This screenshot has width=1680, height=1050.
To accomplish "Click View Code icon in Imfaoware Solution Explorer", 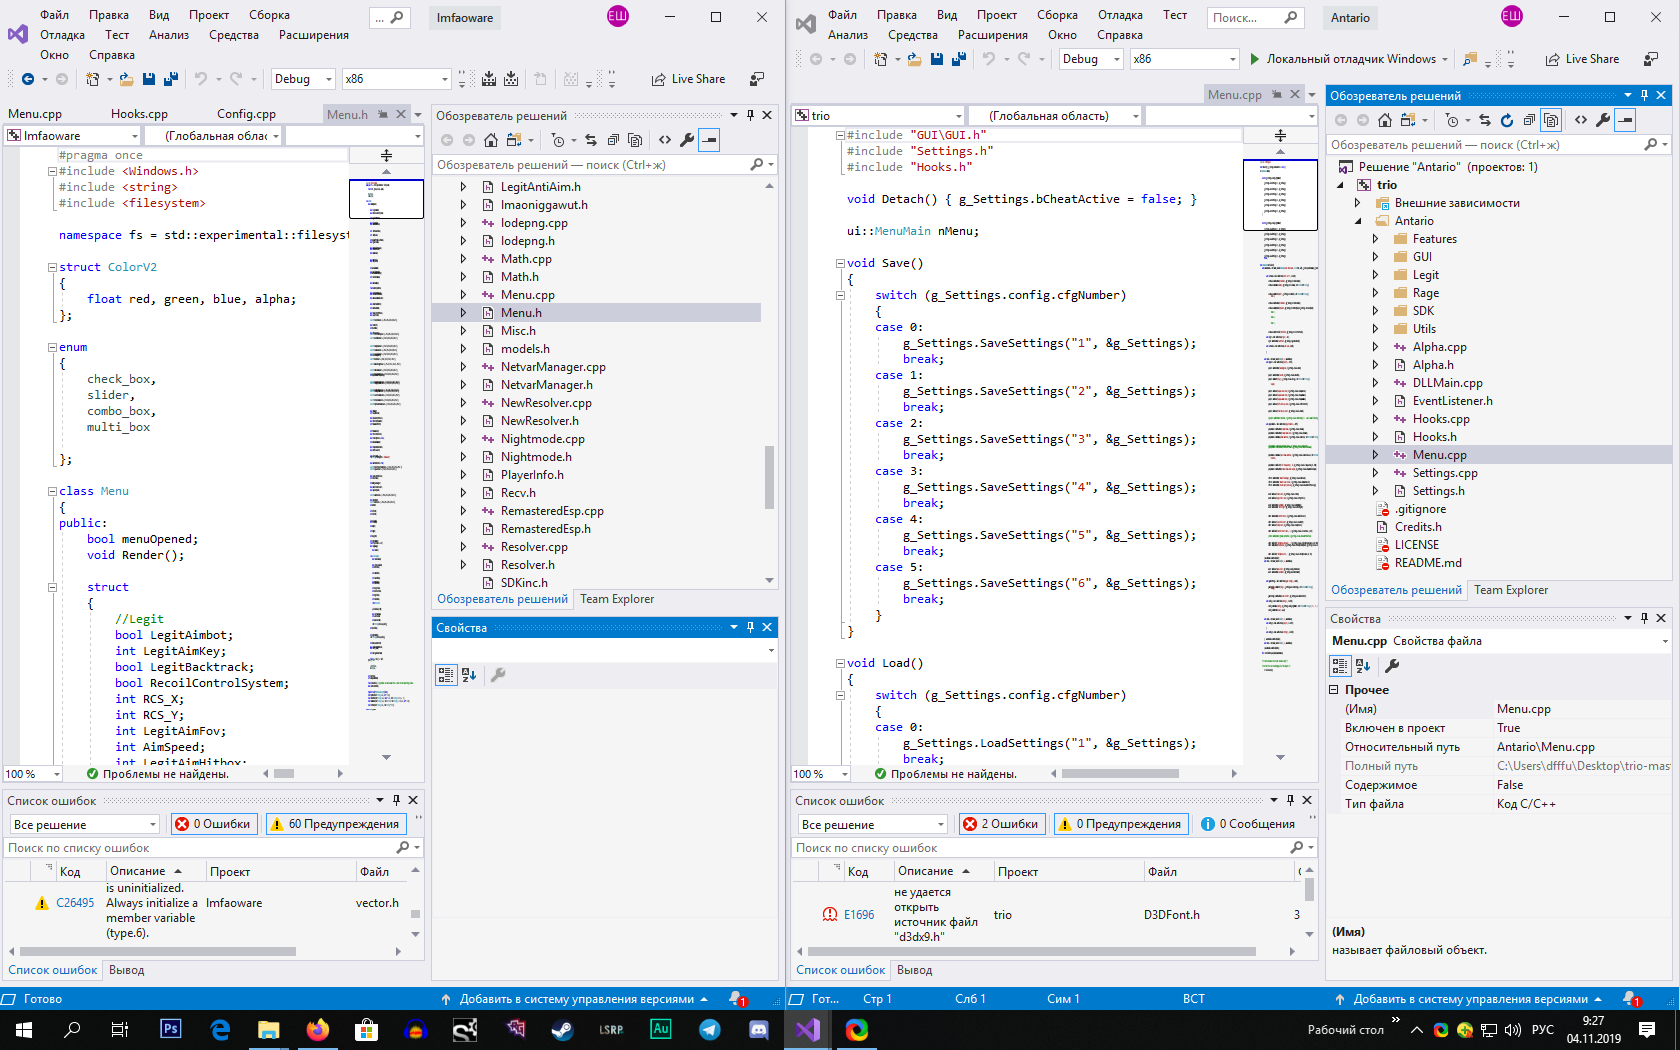I will click(x=665, y=140).
